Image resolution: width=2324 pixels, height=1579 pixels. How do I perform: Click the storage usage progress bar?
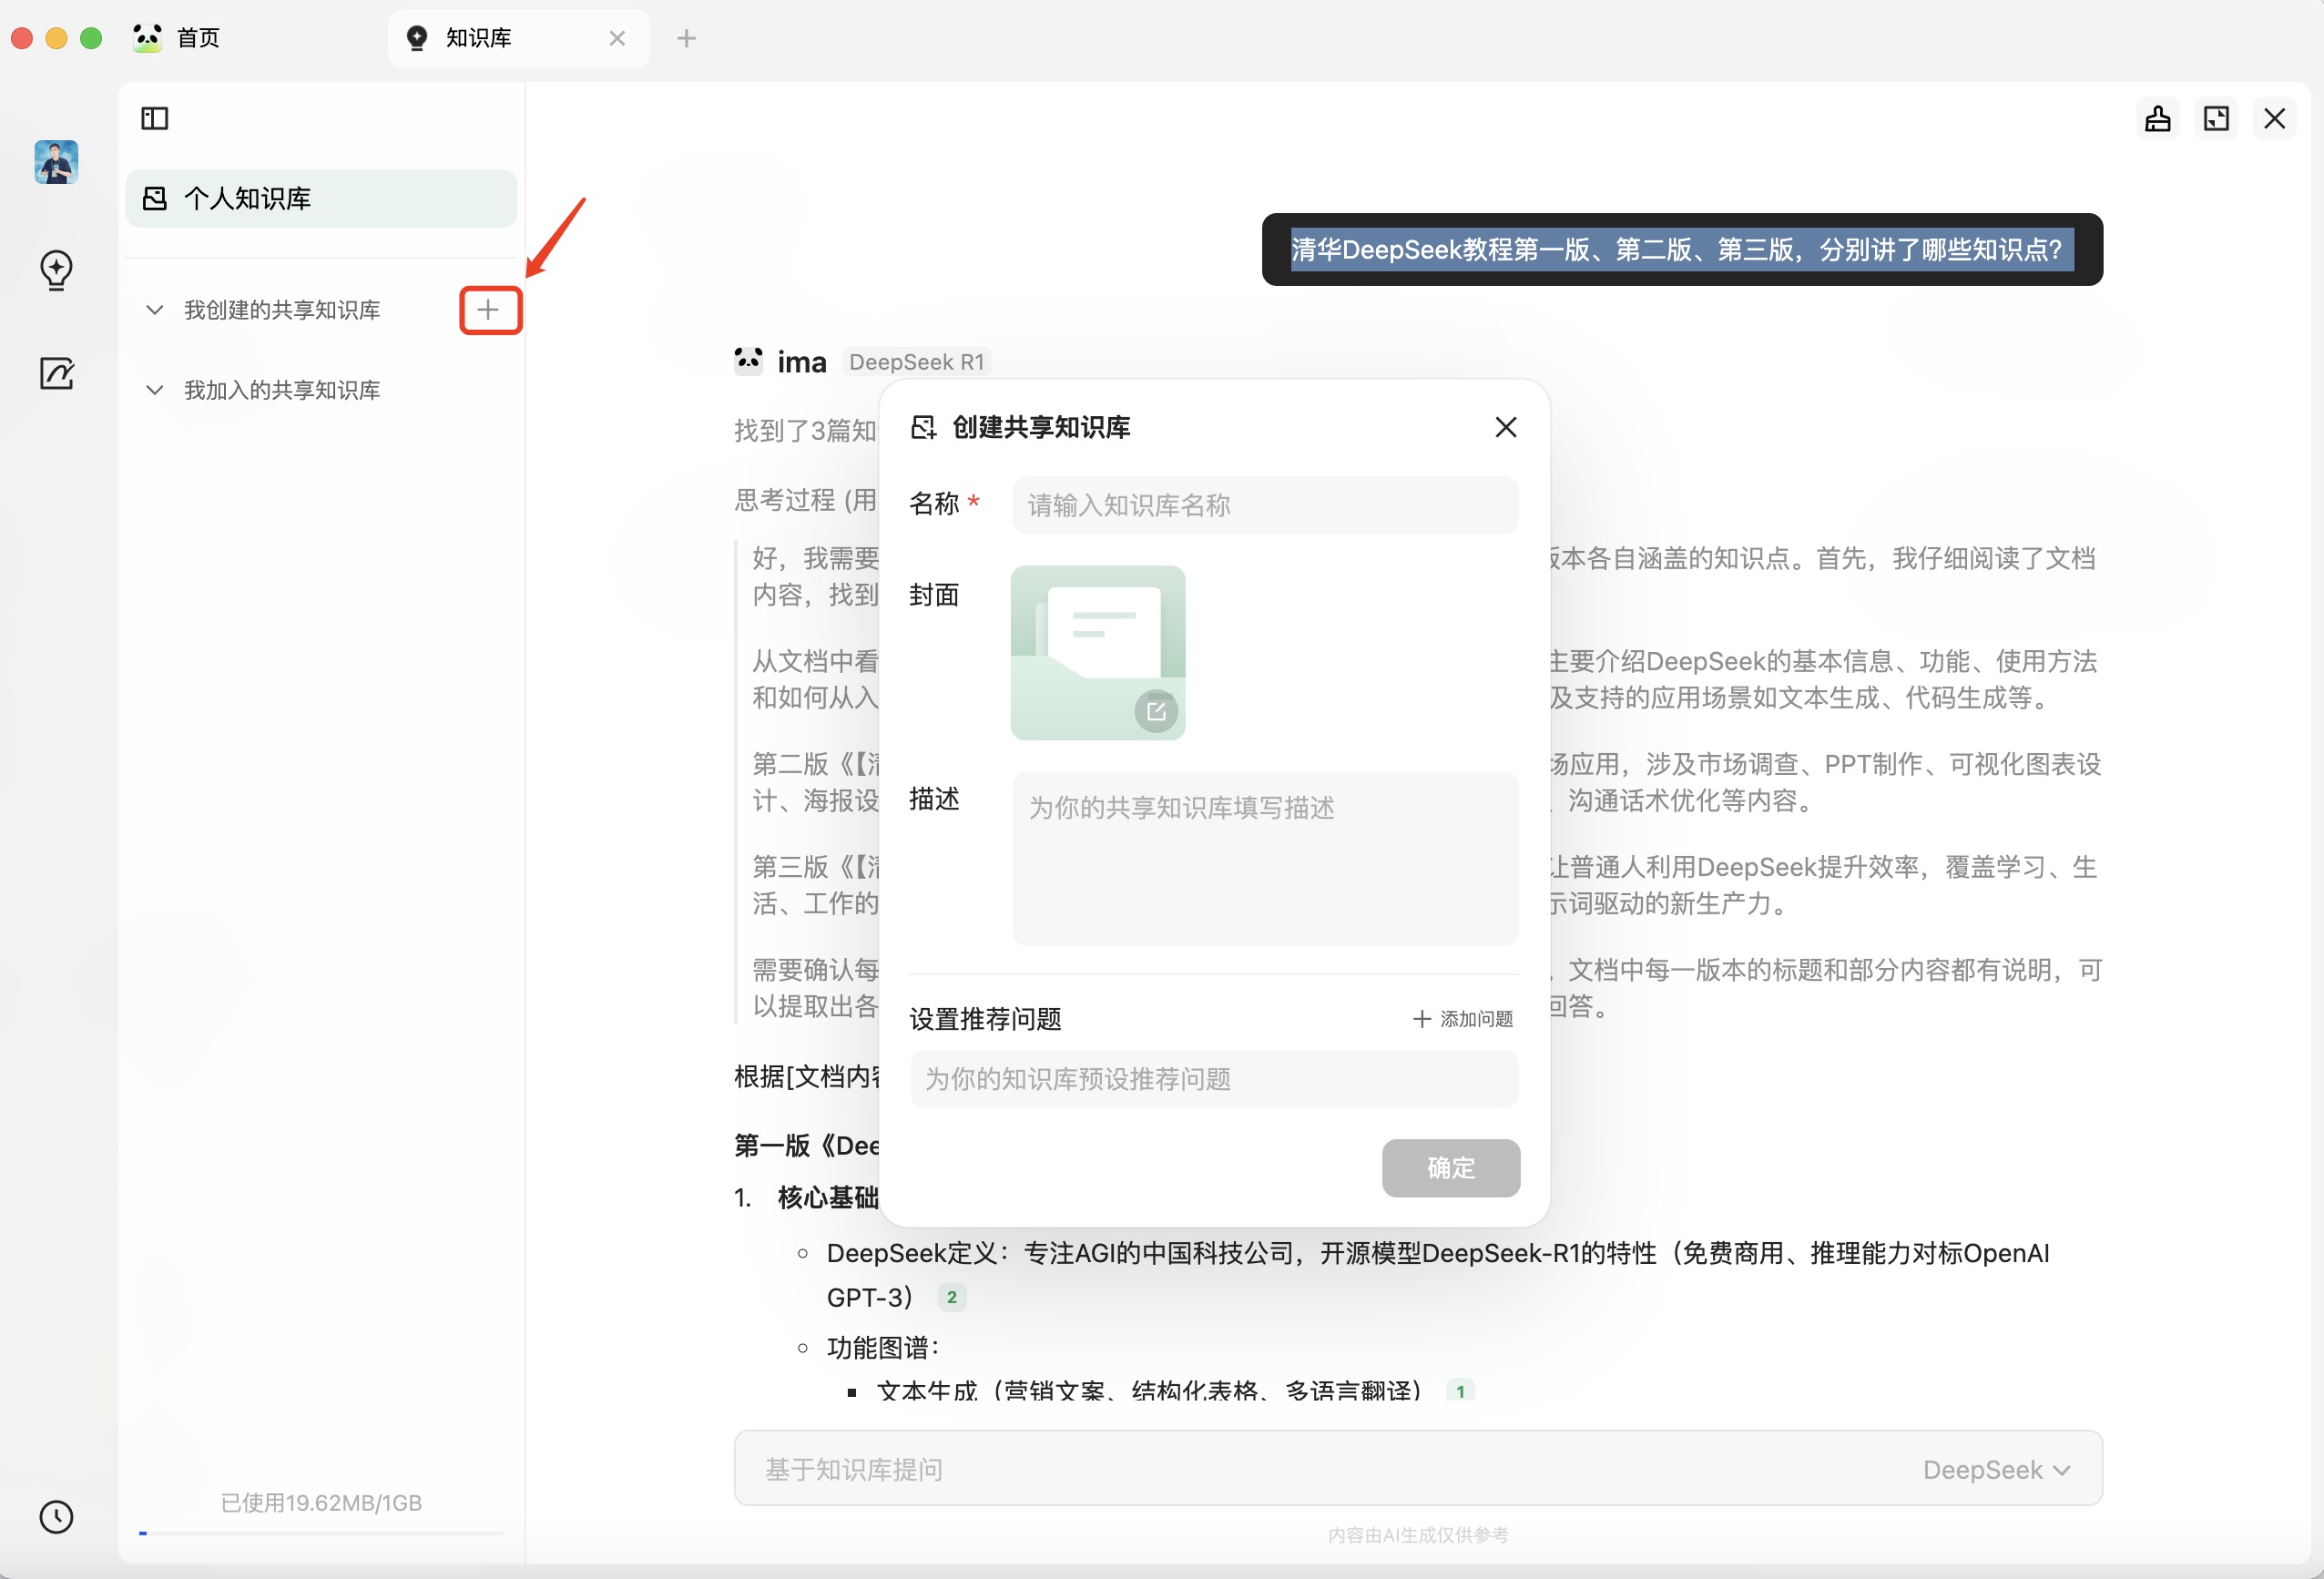[x=320, y=1532]
